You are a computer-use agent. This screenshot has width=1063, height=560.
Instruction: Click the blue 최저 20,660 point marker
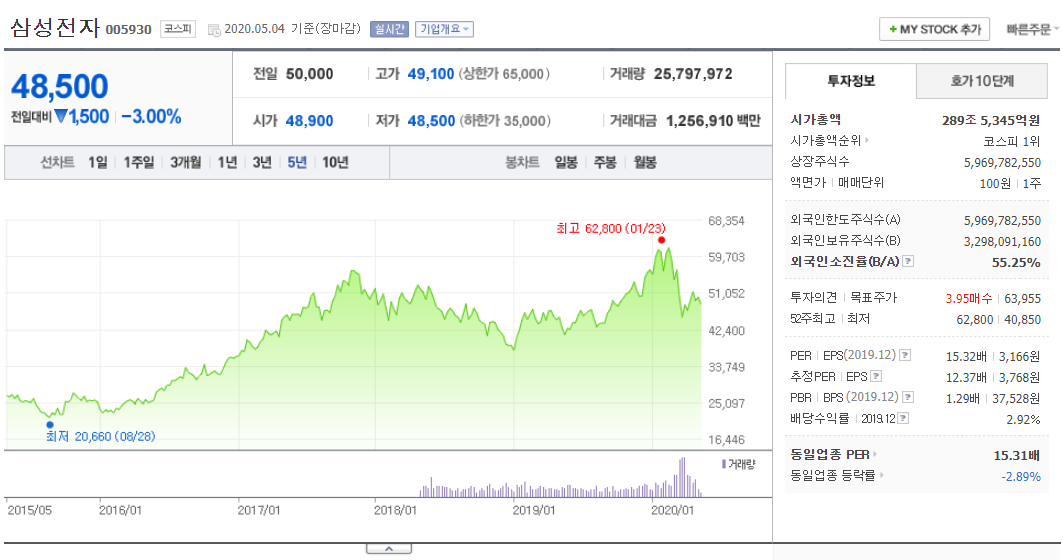pyautogui.click(x=49, y=425)
